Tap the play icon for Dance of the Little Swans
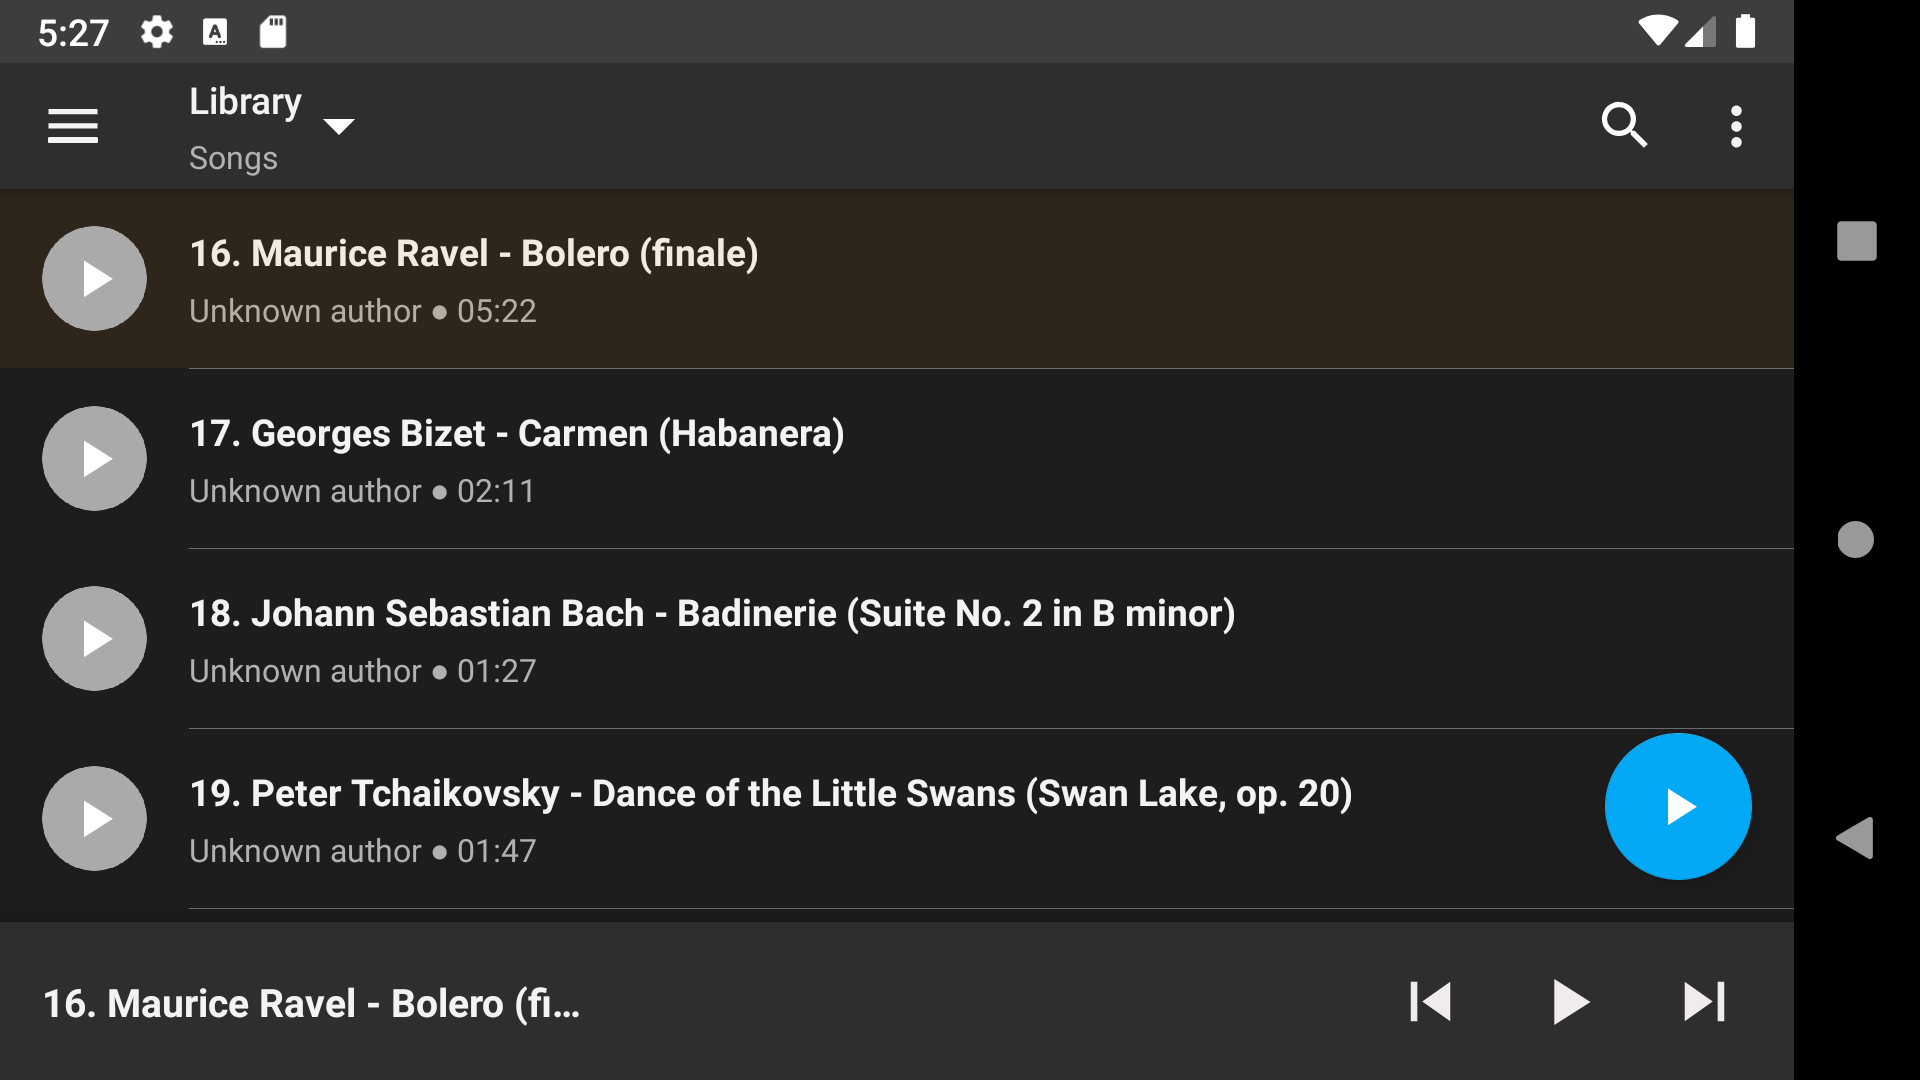Screen dimensions: 1920x1080 click(94, 818)
